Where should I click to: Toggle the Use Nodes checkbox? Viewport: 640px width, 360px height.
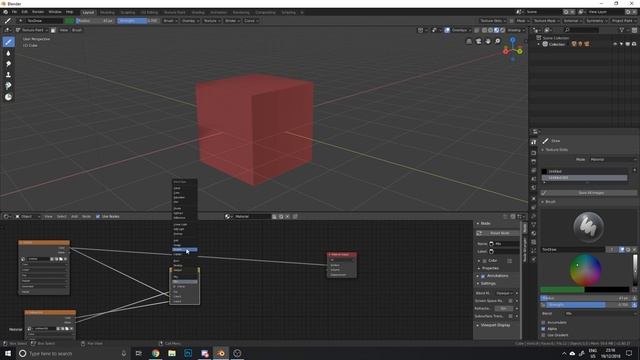pyautogui.click(x=98, y=216)
